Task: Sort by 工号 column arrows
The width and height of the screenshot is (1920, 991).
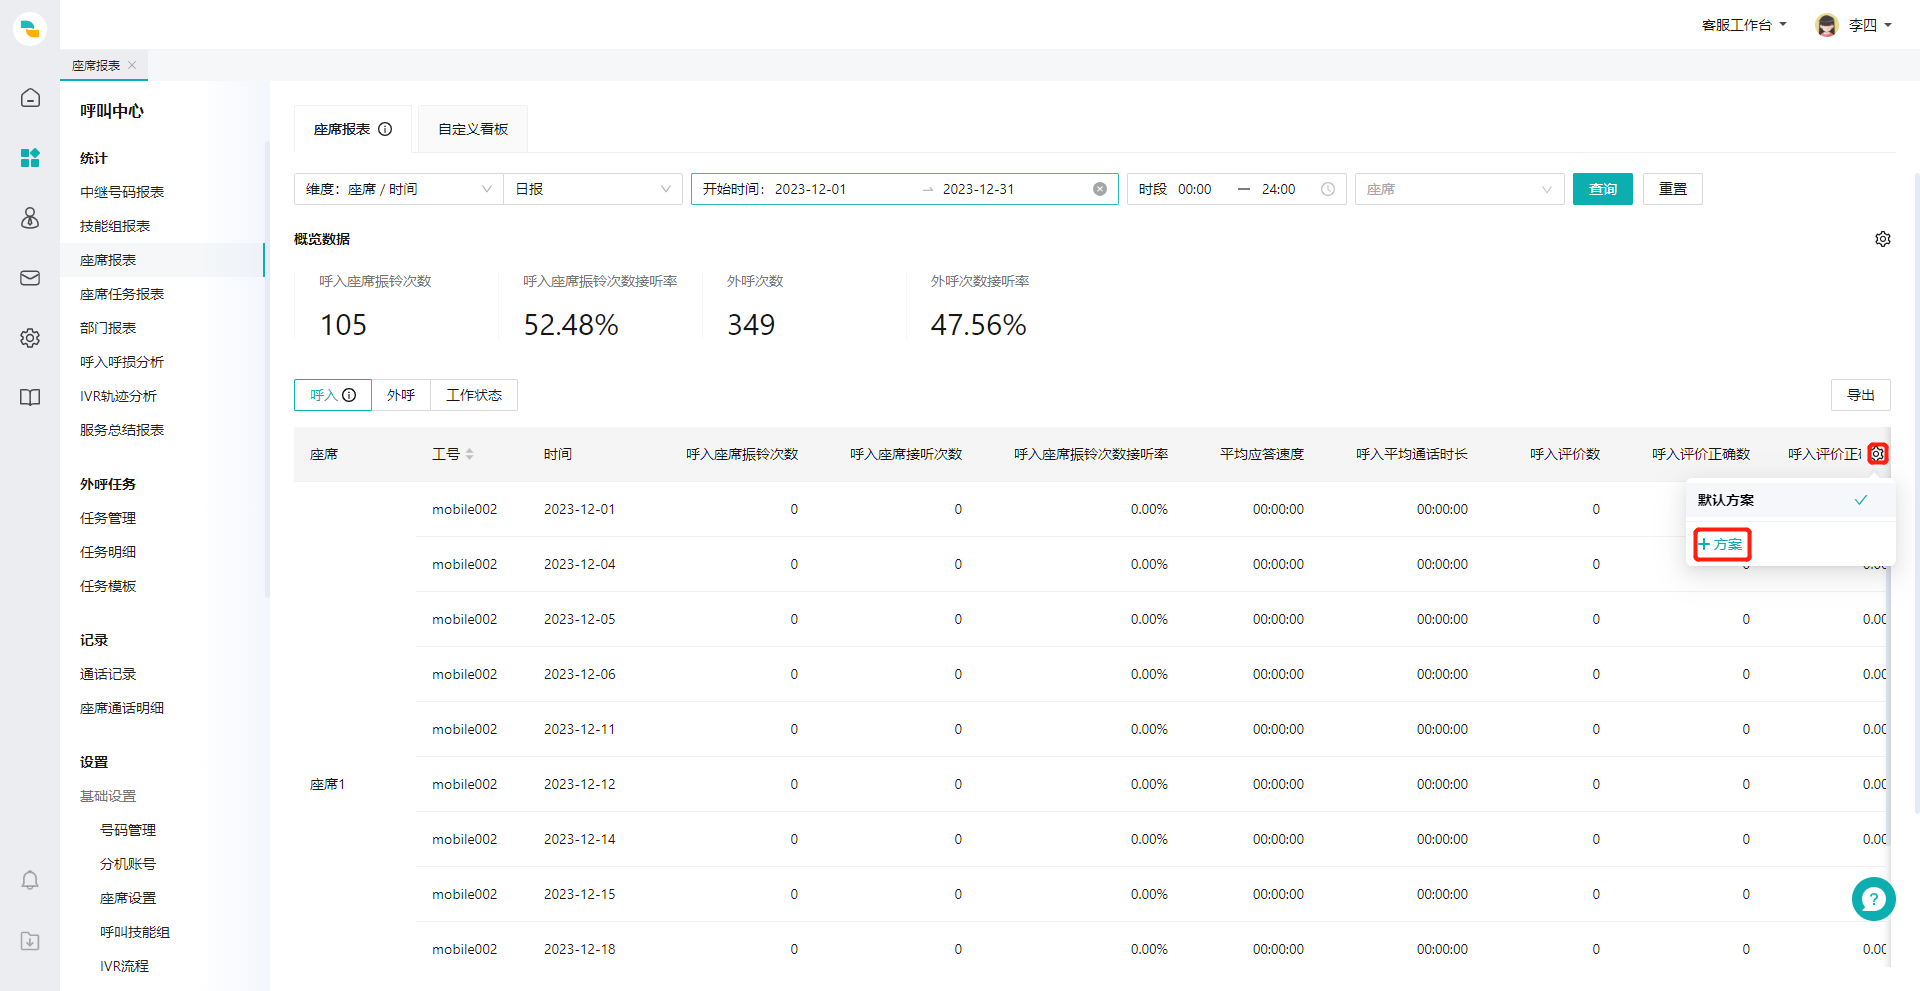Action: pos(469,454)
